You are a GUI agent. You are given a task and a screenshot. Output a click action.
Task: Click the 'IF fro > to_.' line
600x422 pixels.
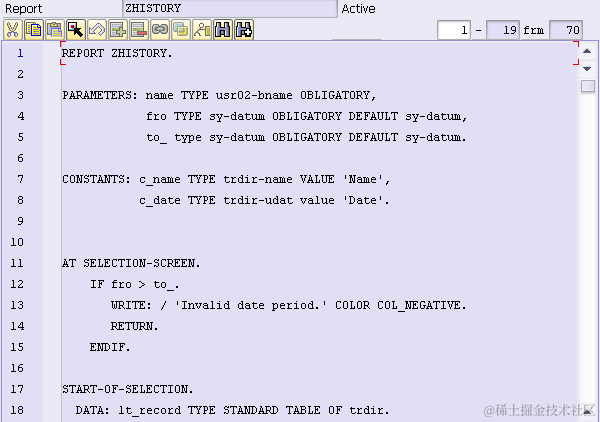(135, 284)
